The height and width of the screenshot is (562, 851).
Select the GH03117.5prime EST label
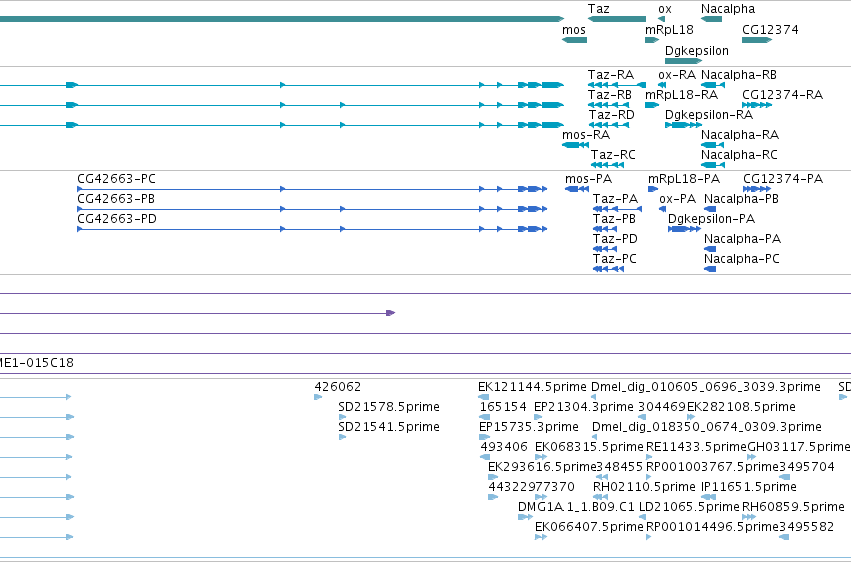tap(799, 448)
